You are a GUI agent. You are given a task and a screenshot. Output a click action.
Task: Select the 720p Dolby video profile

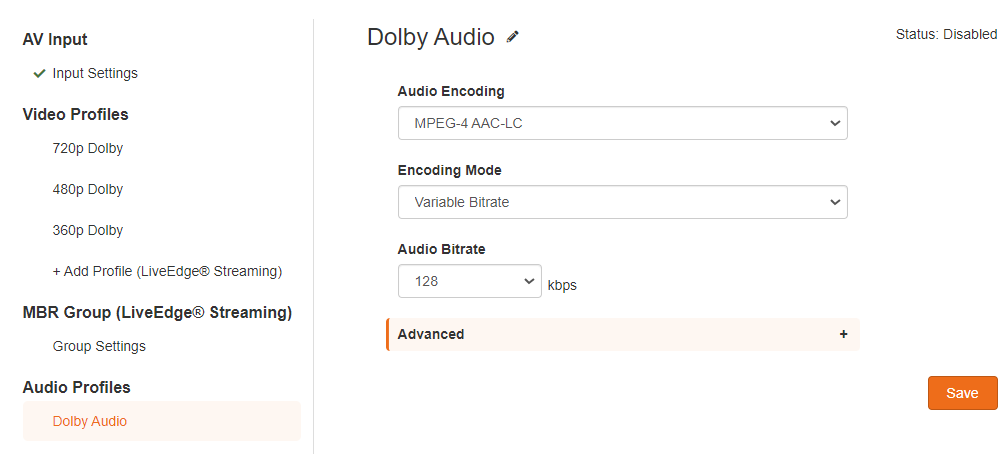pyautogui.click(x=87, y=149)
